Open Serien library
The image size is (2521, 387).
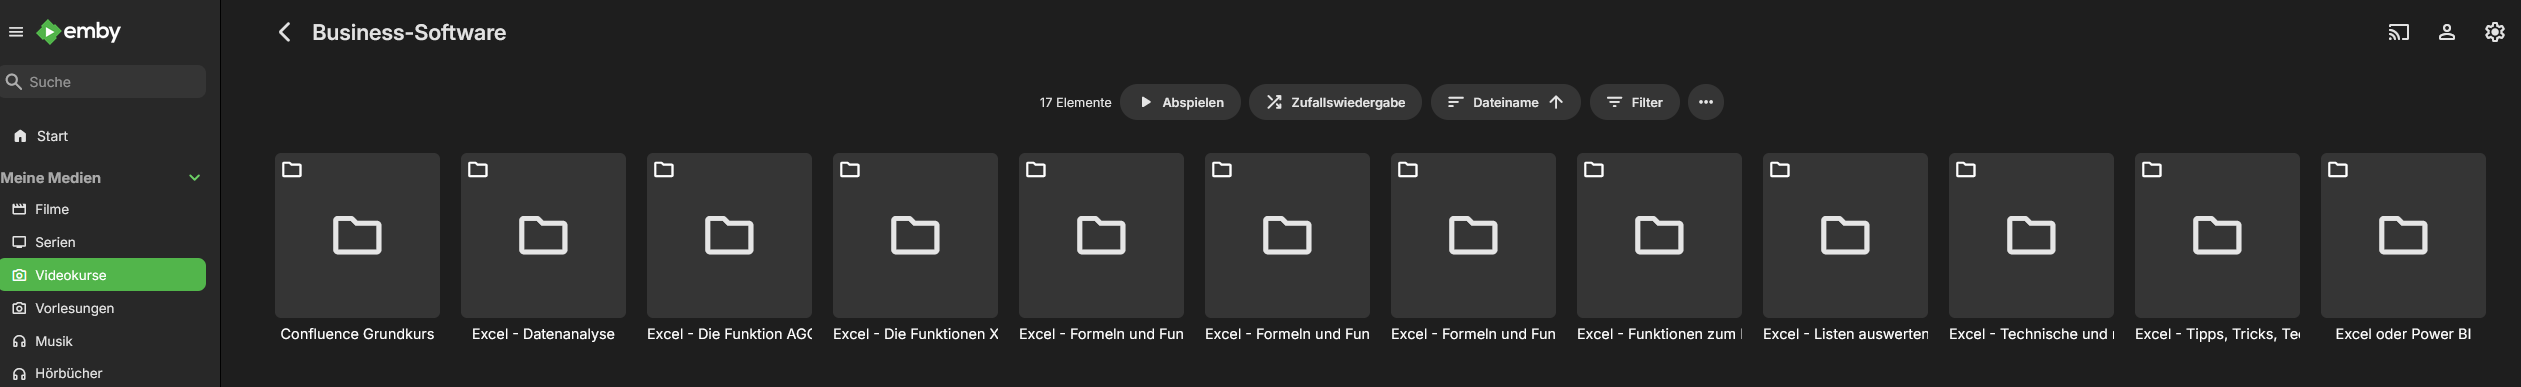pyautogui.click(x=104, y=242)
